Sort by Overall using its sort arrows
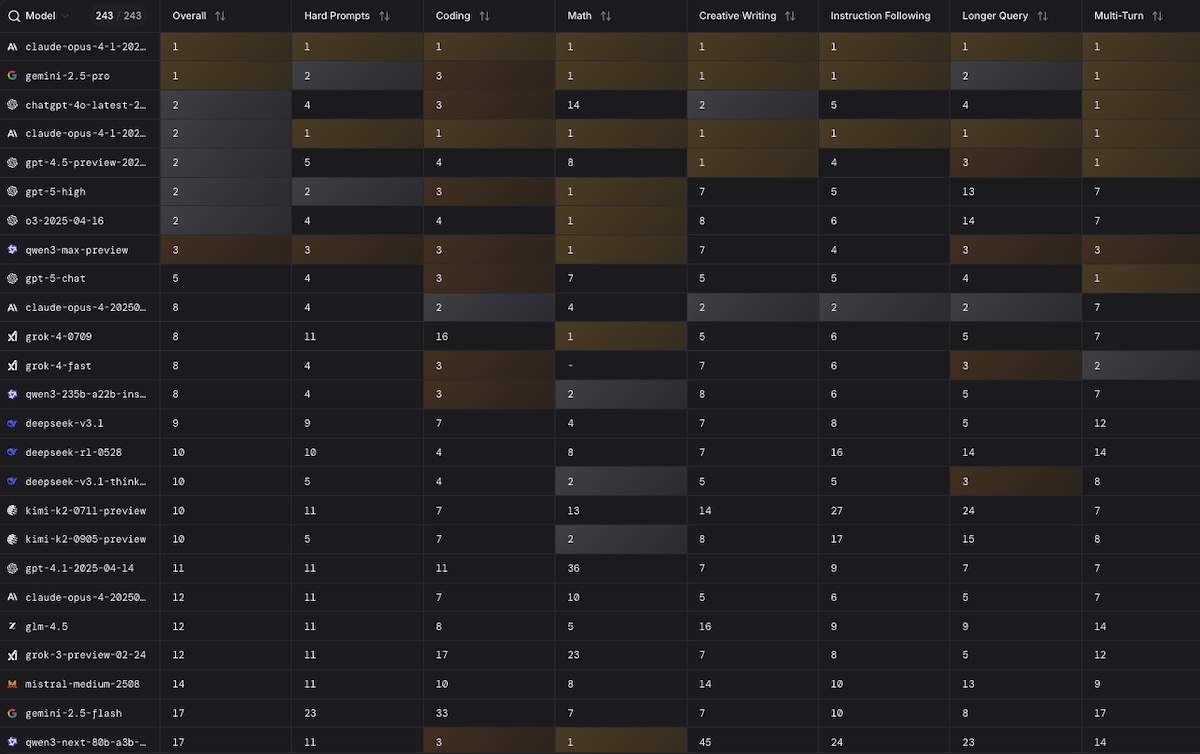This screenshot has height=754, width=1200. click(220, 16)
